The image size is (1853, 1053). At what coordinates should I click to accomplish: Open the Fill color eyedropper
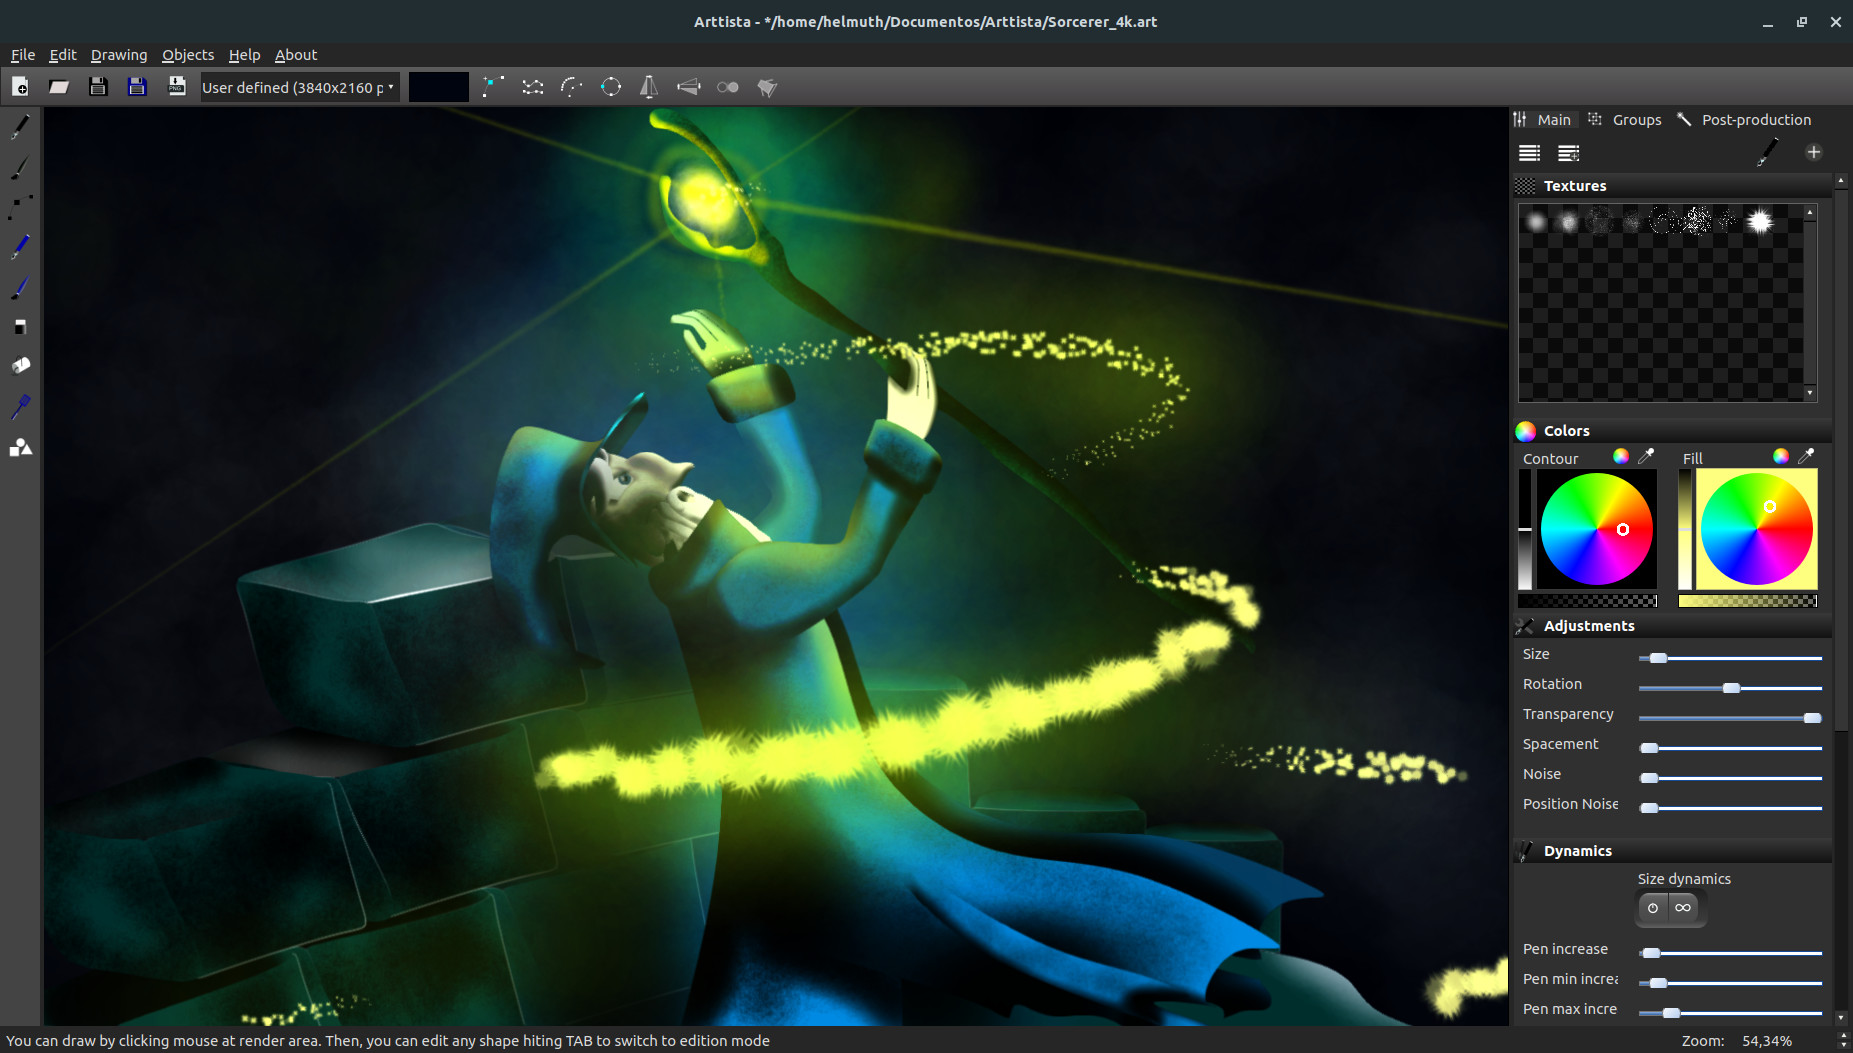click(1806, 456)
